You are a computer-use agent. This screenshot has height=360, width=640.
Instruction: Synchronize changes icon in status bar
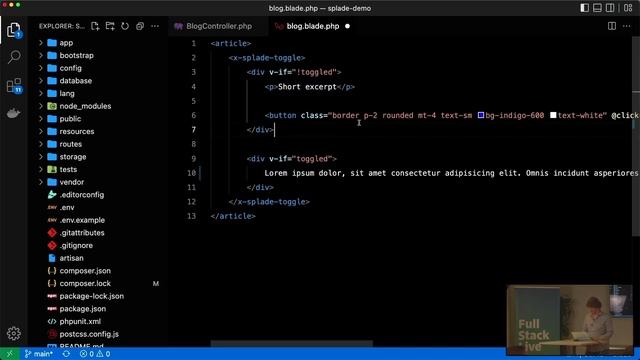[66, 353]
